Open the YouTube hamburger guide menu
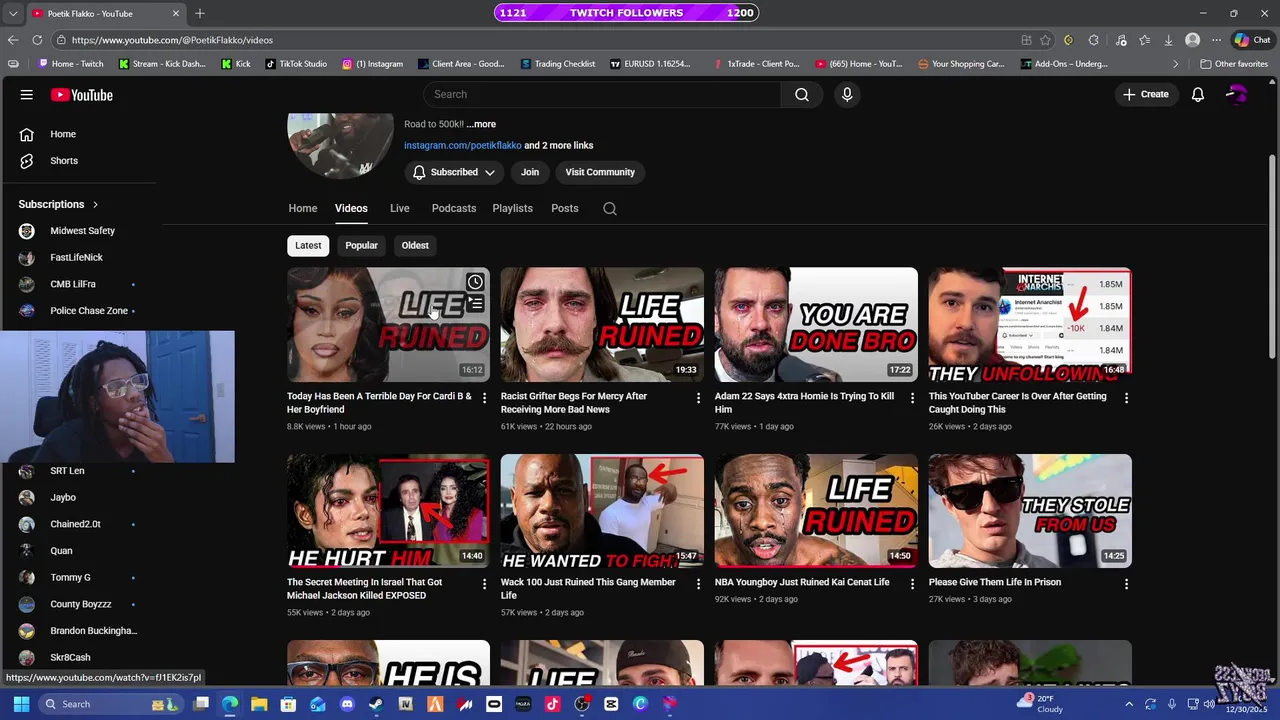Viewport: 1280px width, 720px height. [x=27, y=95]
